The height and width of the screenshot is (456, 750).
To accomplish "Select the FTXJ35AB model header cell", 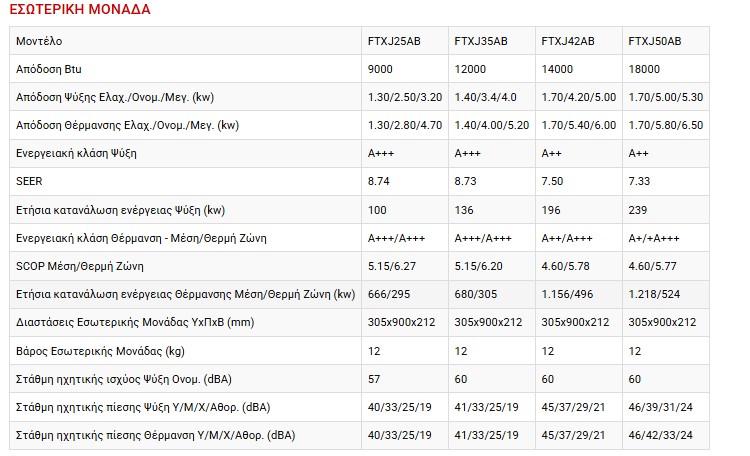I will 481,41.
